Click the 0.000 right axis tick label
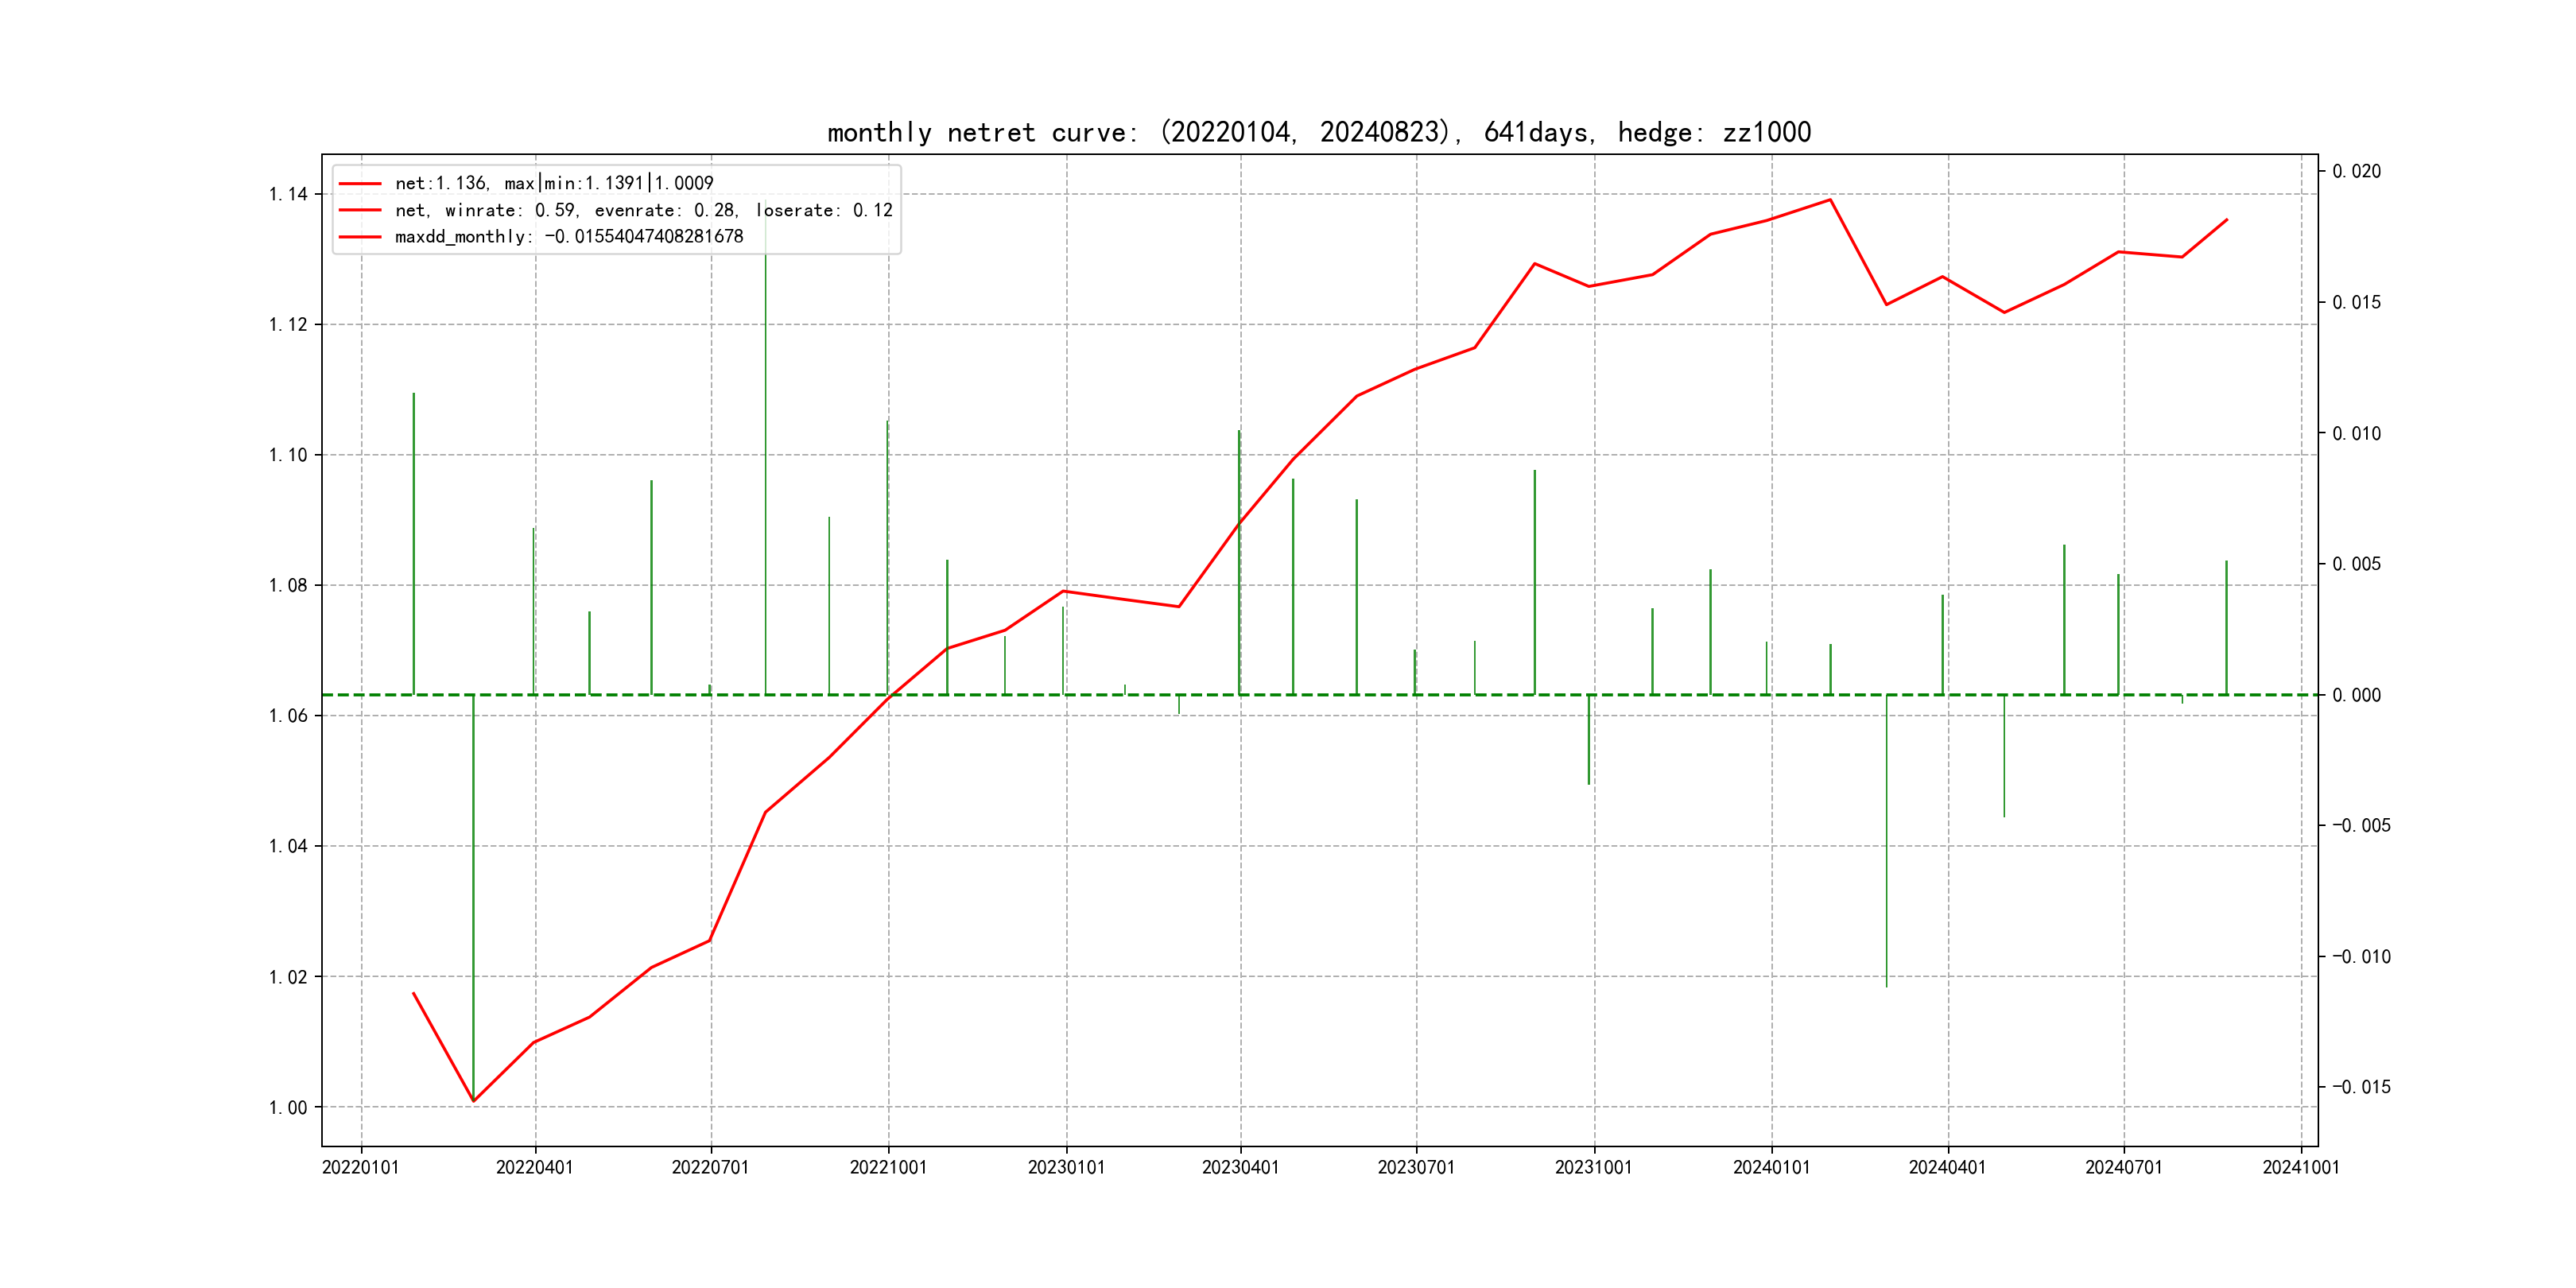 click(x=2357, y=695)
